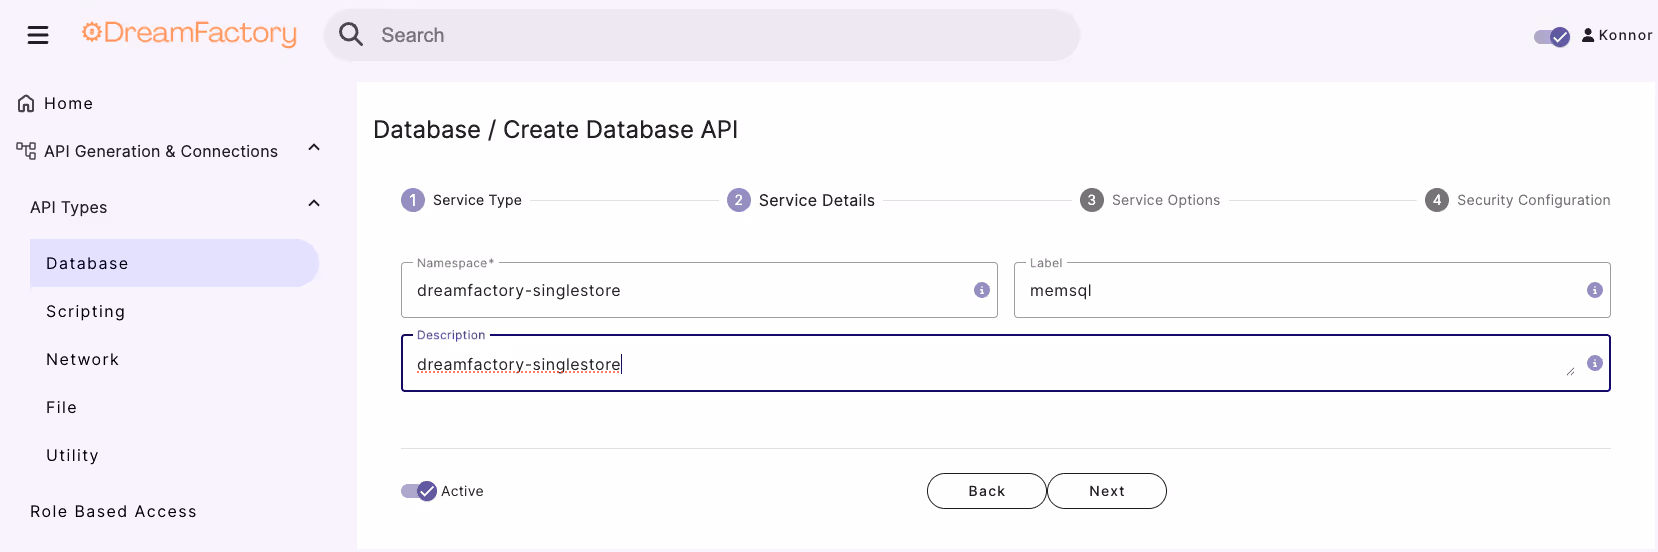Toggle the dark mode switch in header
Screen dimensions: 1658x552
coord(1552,37)
